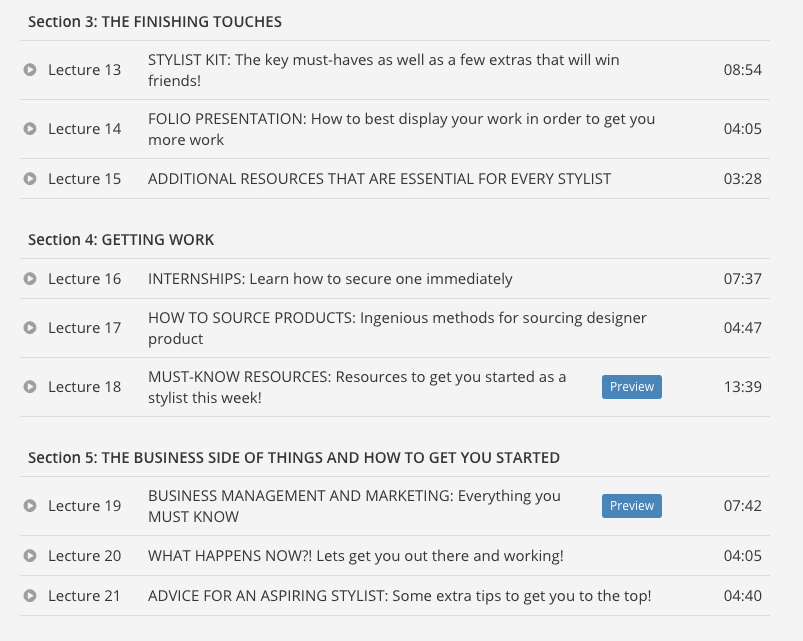Click the play icon beside Lecture 14
This screenshot has width=803, height=641.
coord(30,129)
